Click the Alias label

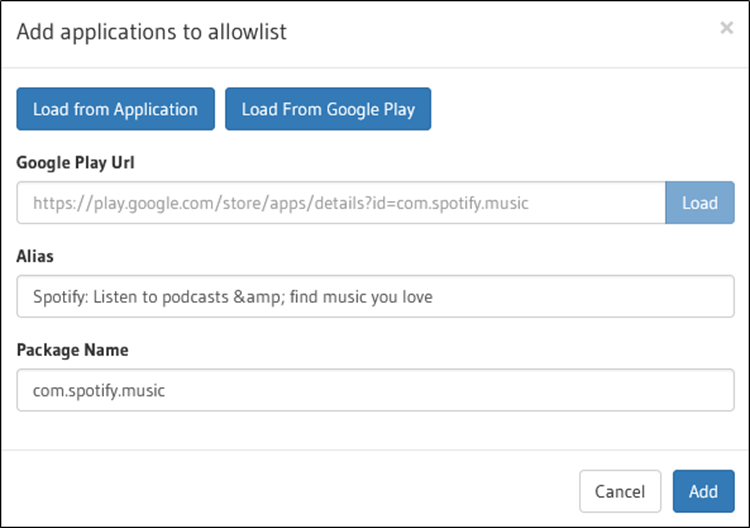point(35,256)
